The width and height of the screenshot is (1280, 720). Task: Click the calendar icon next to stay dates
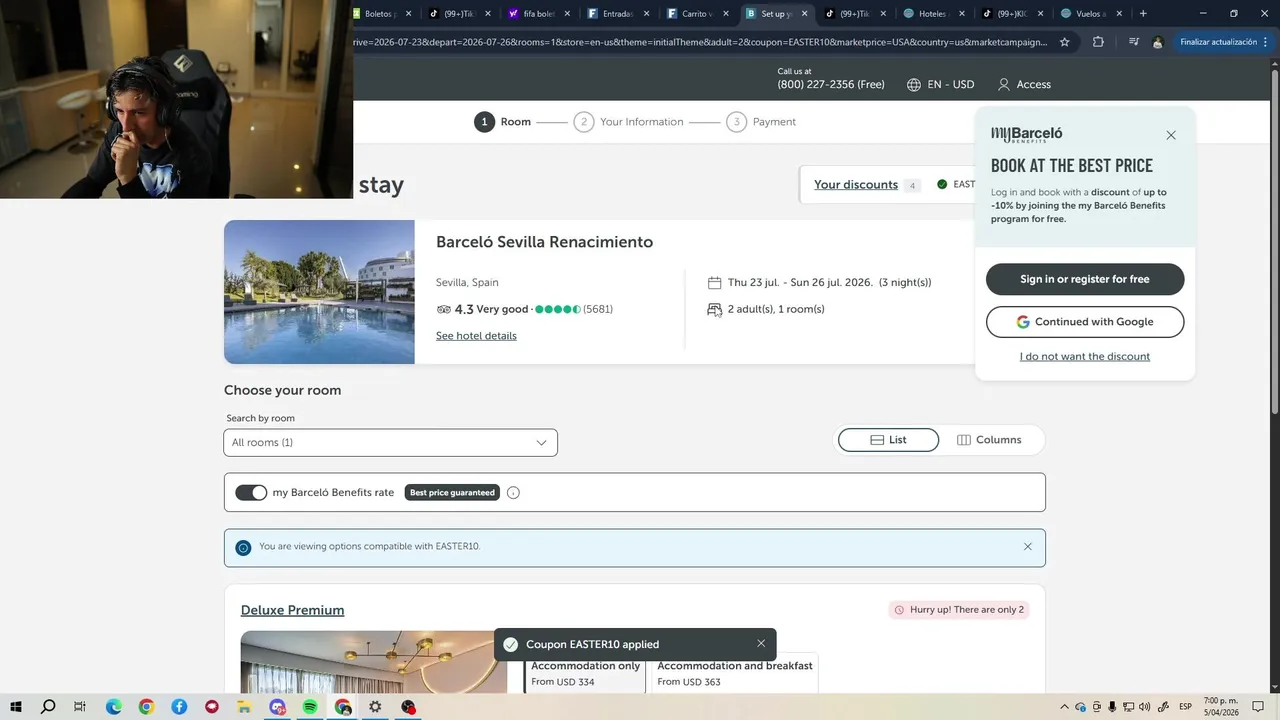(x=714, y=283)
